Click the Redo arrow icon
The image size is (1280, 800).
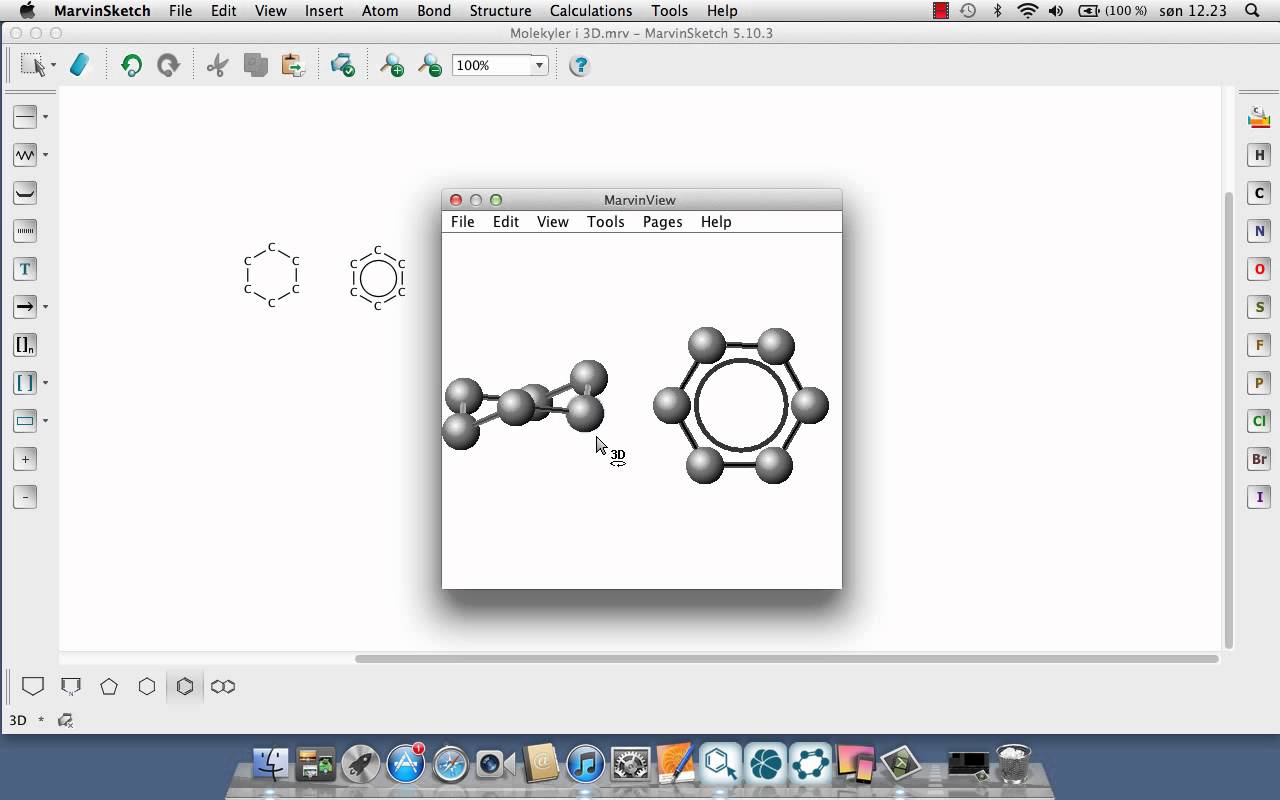(x=168, y=66)
